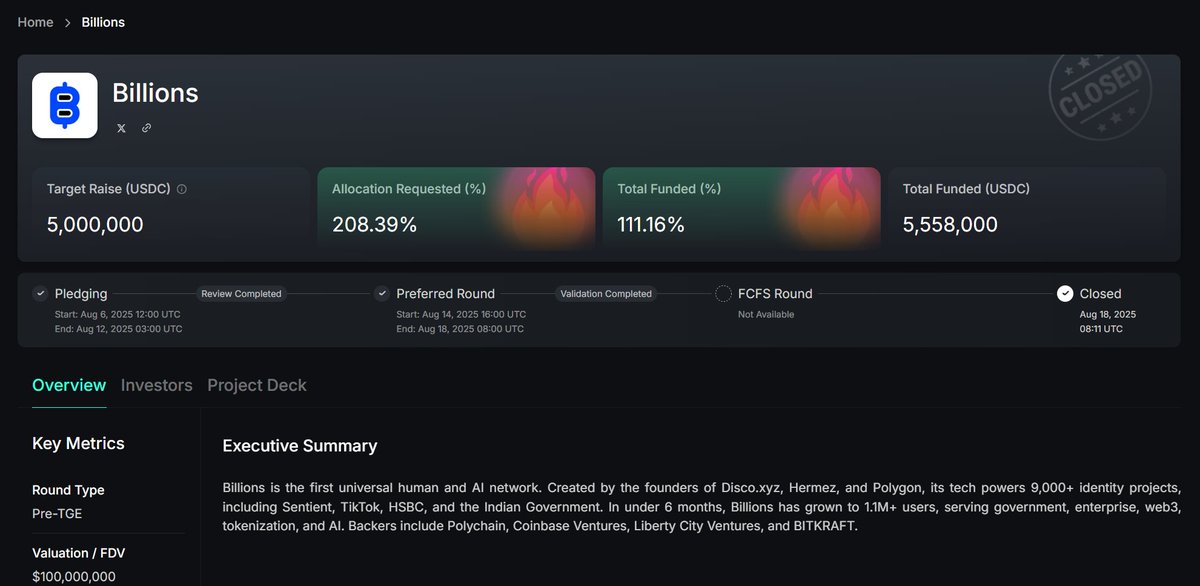Click the Executive Summary heading

point(300,445)
